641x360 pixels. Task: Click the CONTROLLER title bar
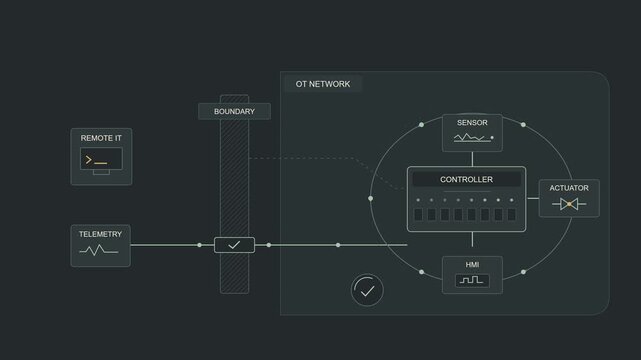coord(466,179)
